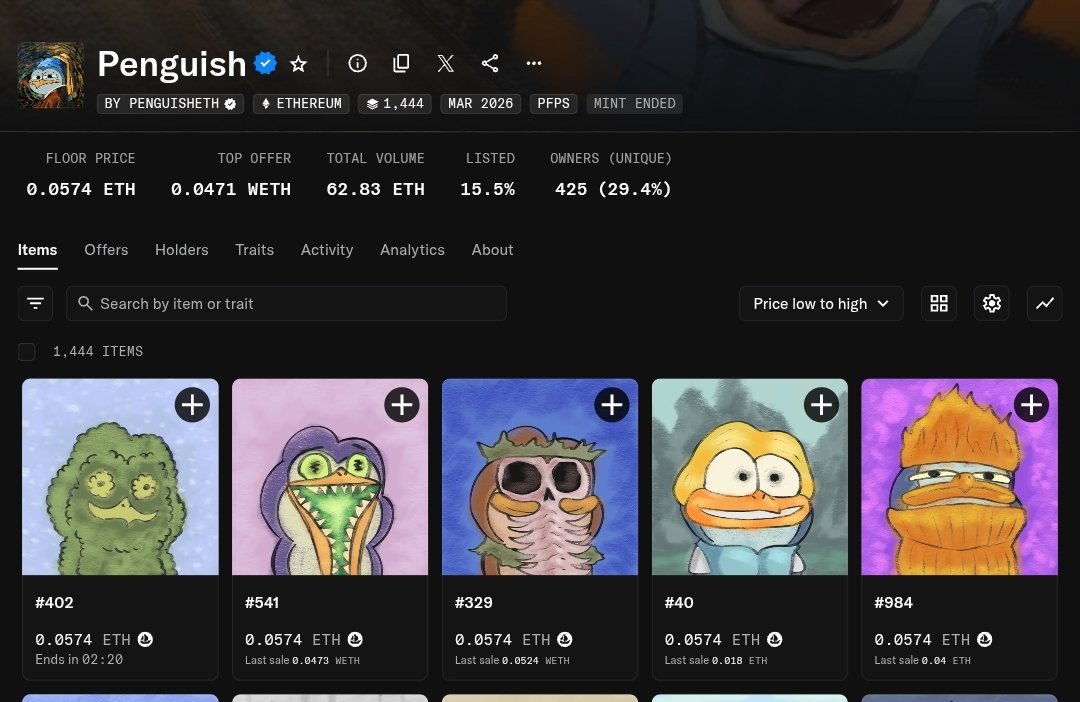Open the About tab

pos(492,250)
